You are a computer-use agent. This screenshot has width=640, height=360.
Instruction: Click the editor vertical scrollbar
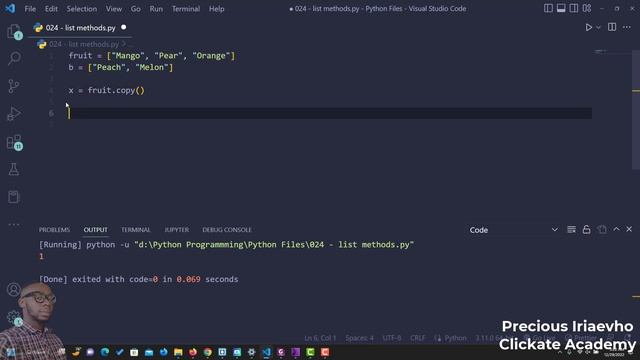[x=636, y=110]
